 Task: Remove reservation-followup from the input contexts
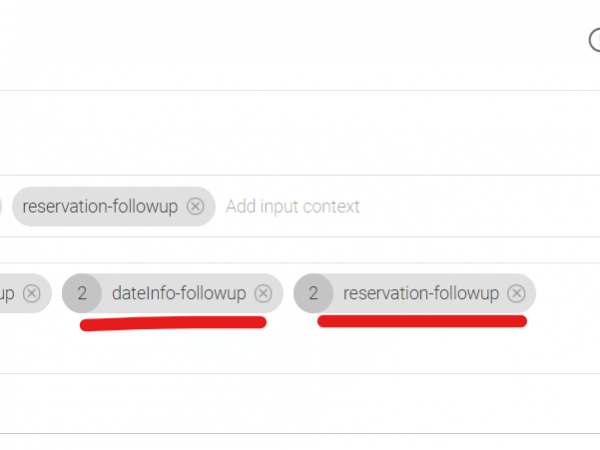point(196,207)
